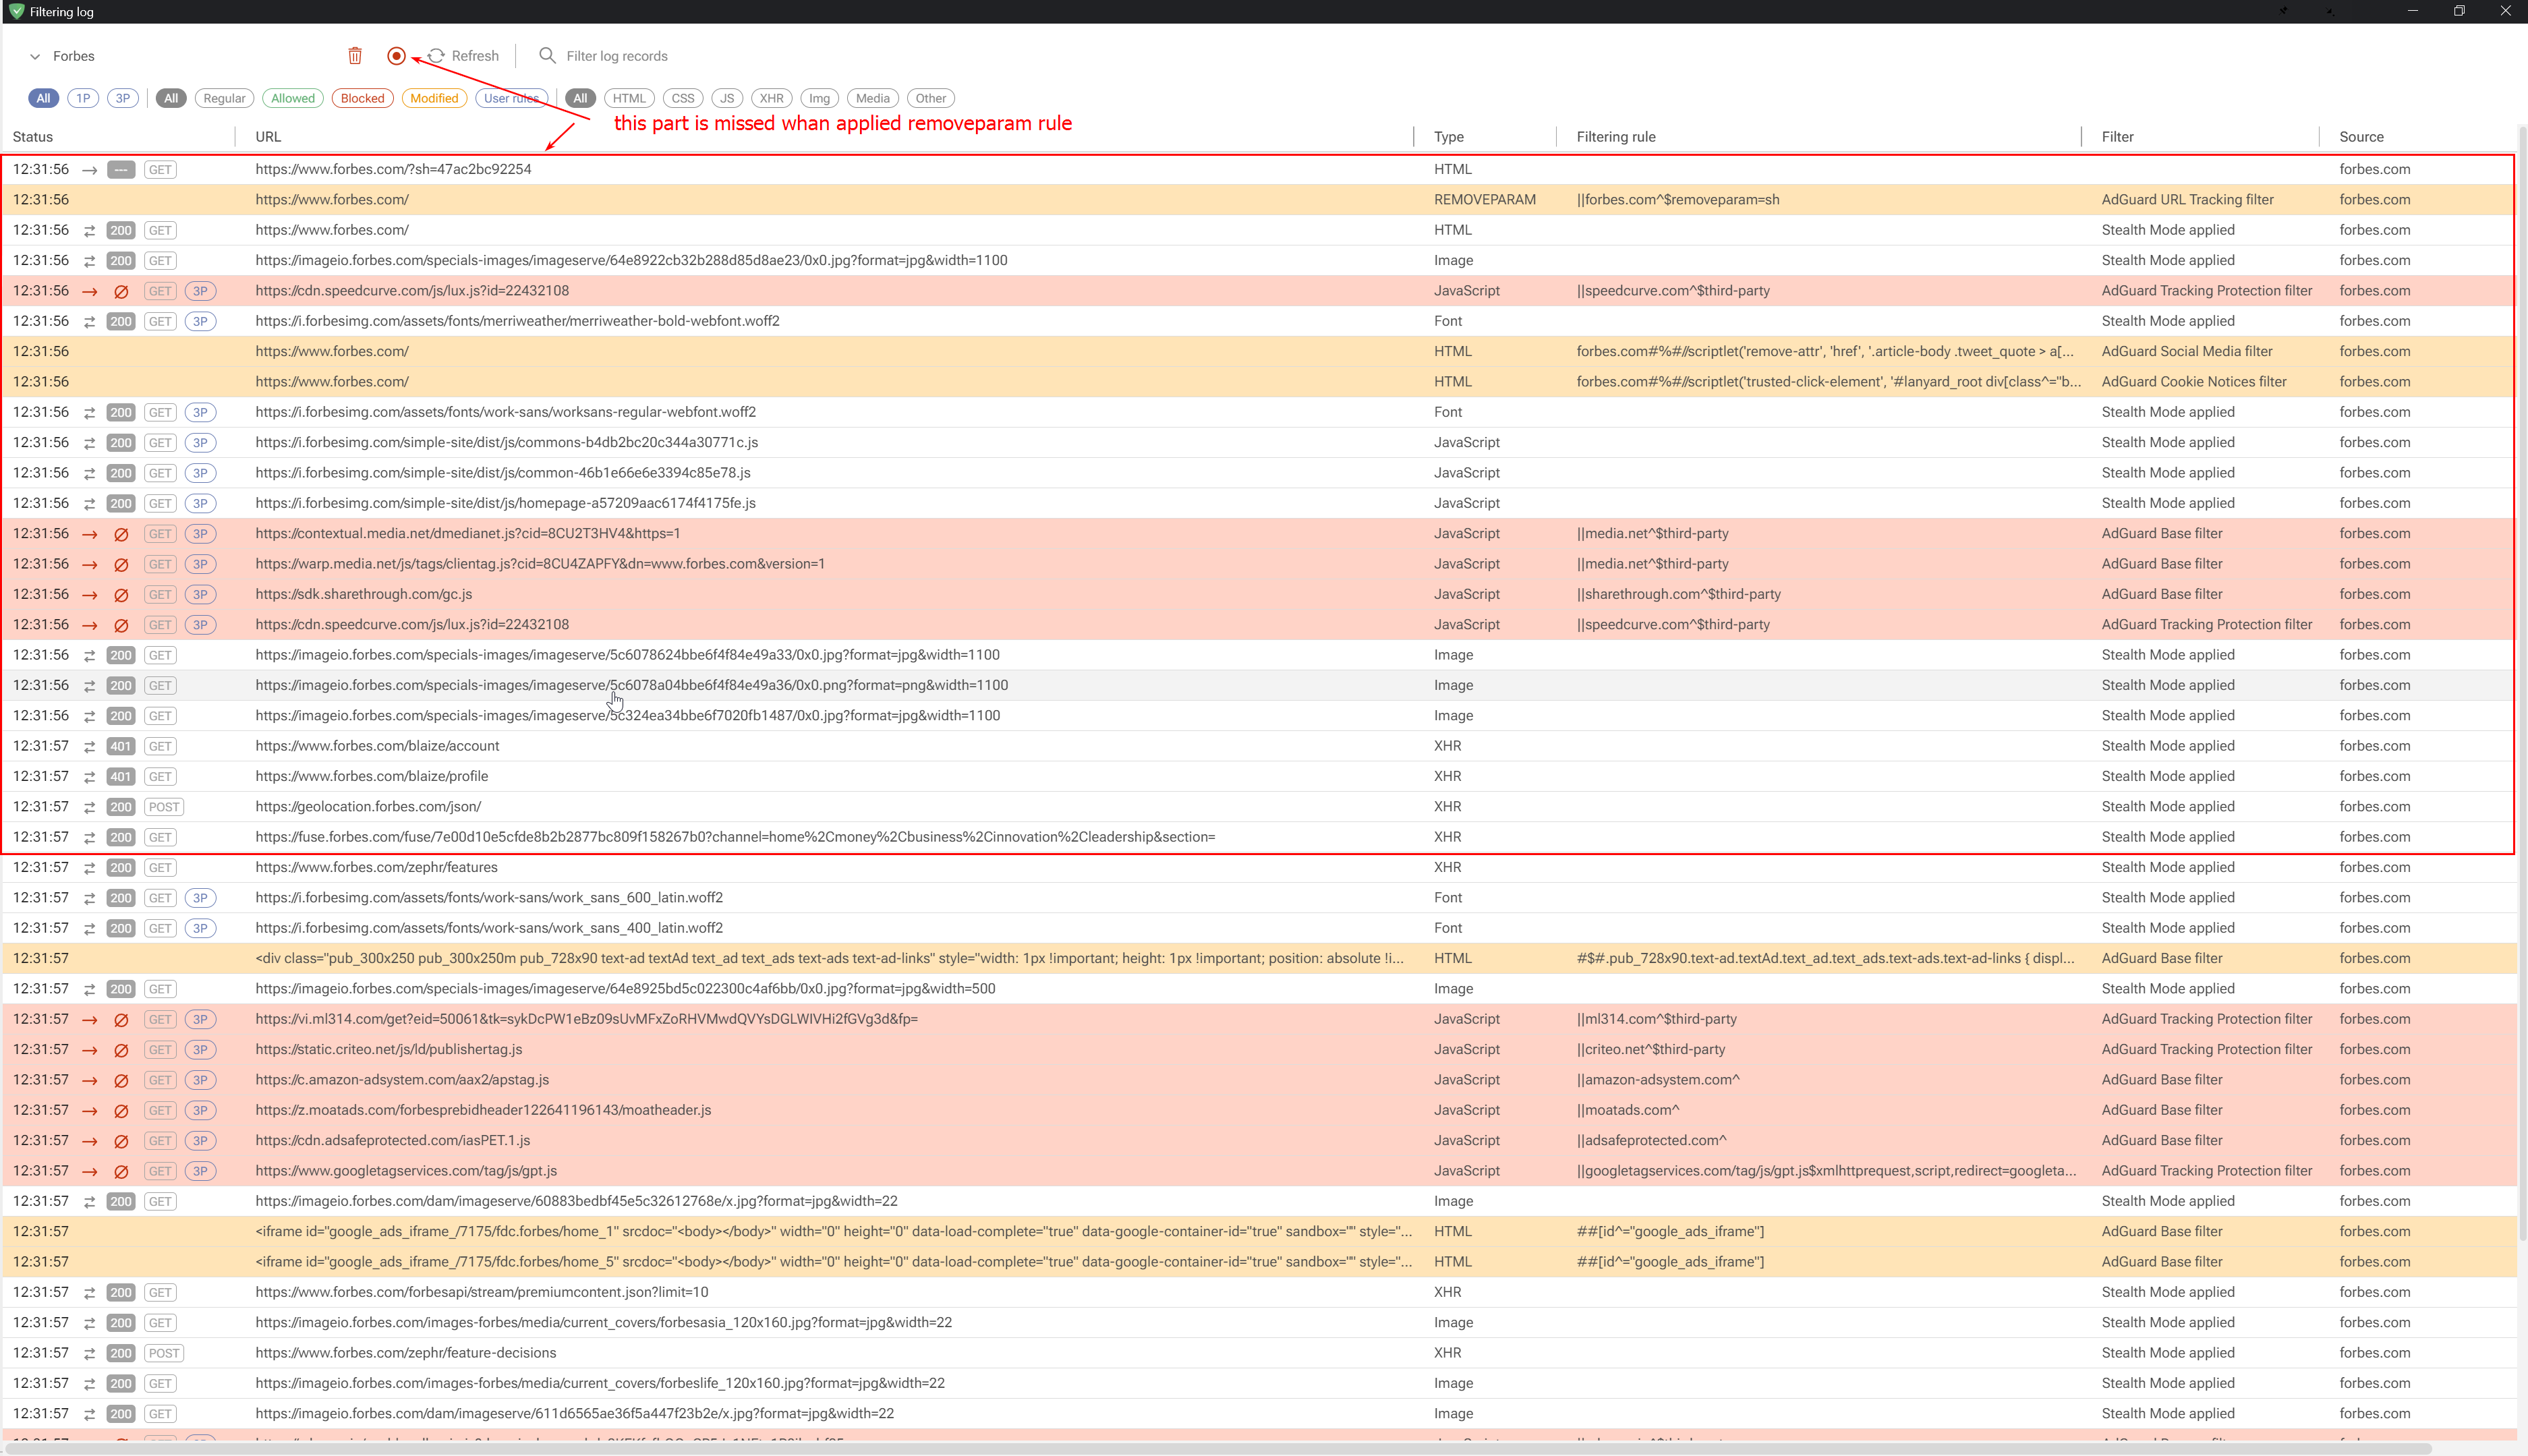This screenshot has height=1456, width=2528.
Task: Clear the log using the trash icon
Action: tap(355, 56)
